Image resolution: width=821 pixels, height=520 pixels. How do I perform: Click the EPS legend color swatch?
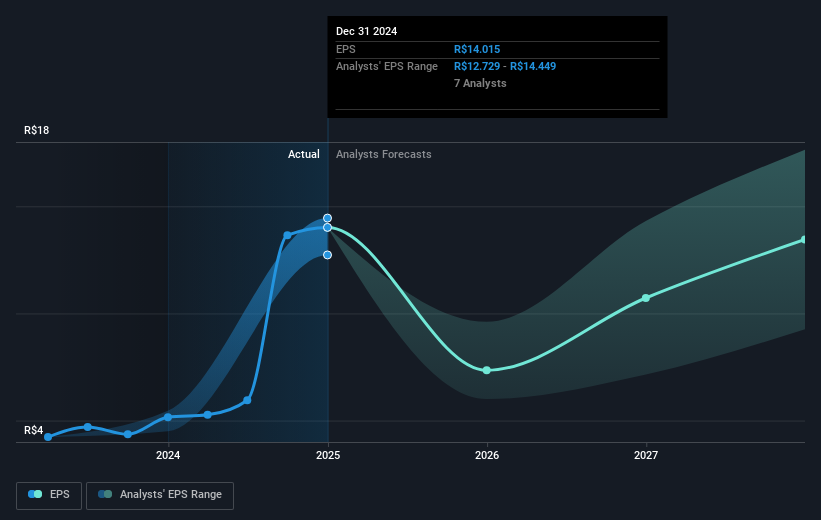pyautogui.click(x=35, y=494)
